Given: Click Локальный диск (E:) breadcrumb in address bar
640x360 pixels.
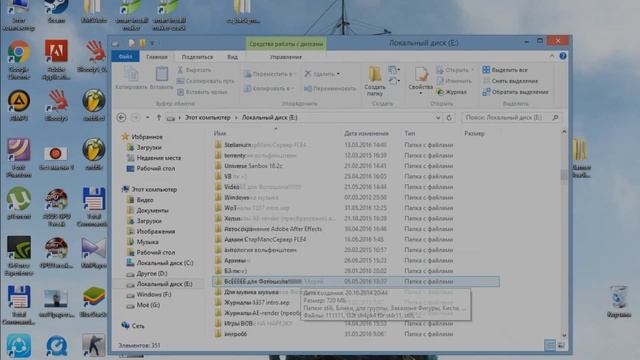Looking at the screenshot, I should (269, 118).
